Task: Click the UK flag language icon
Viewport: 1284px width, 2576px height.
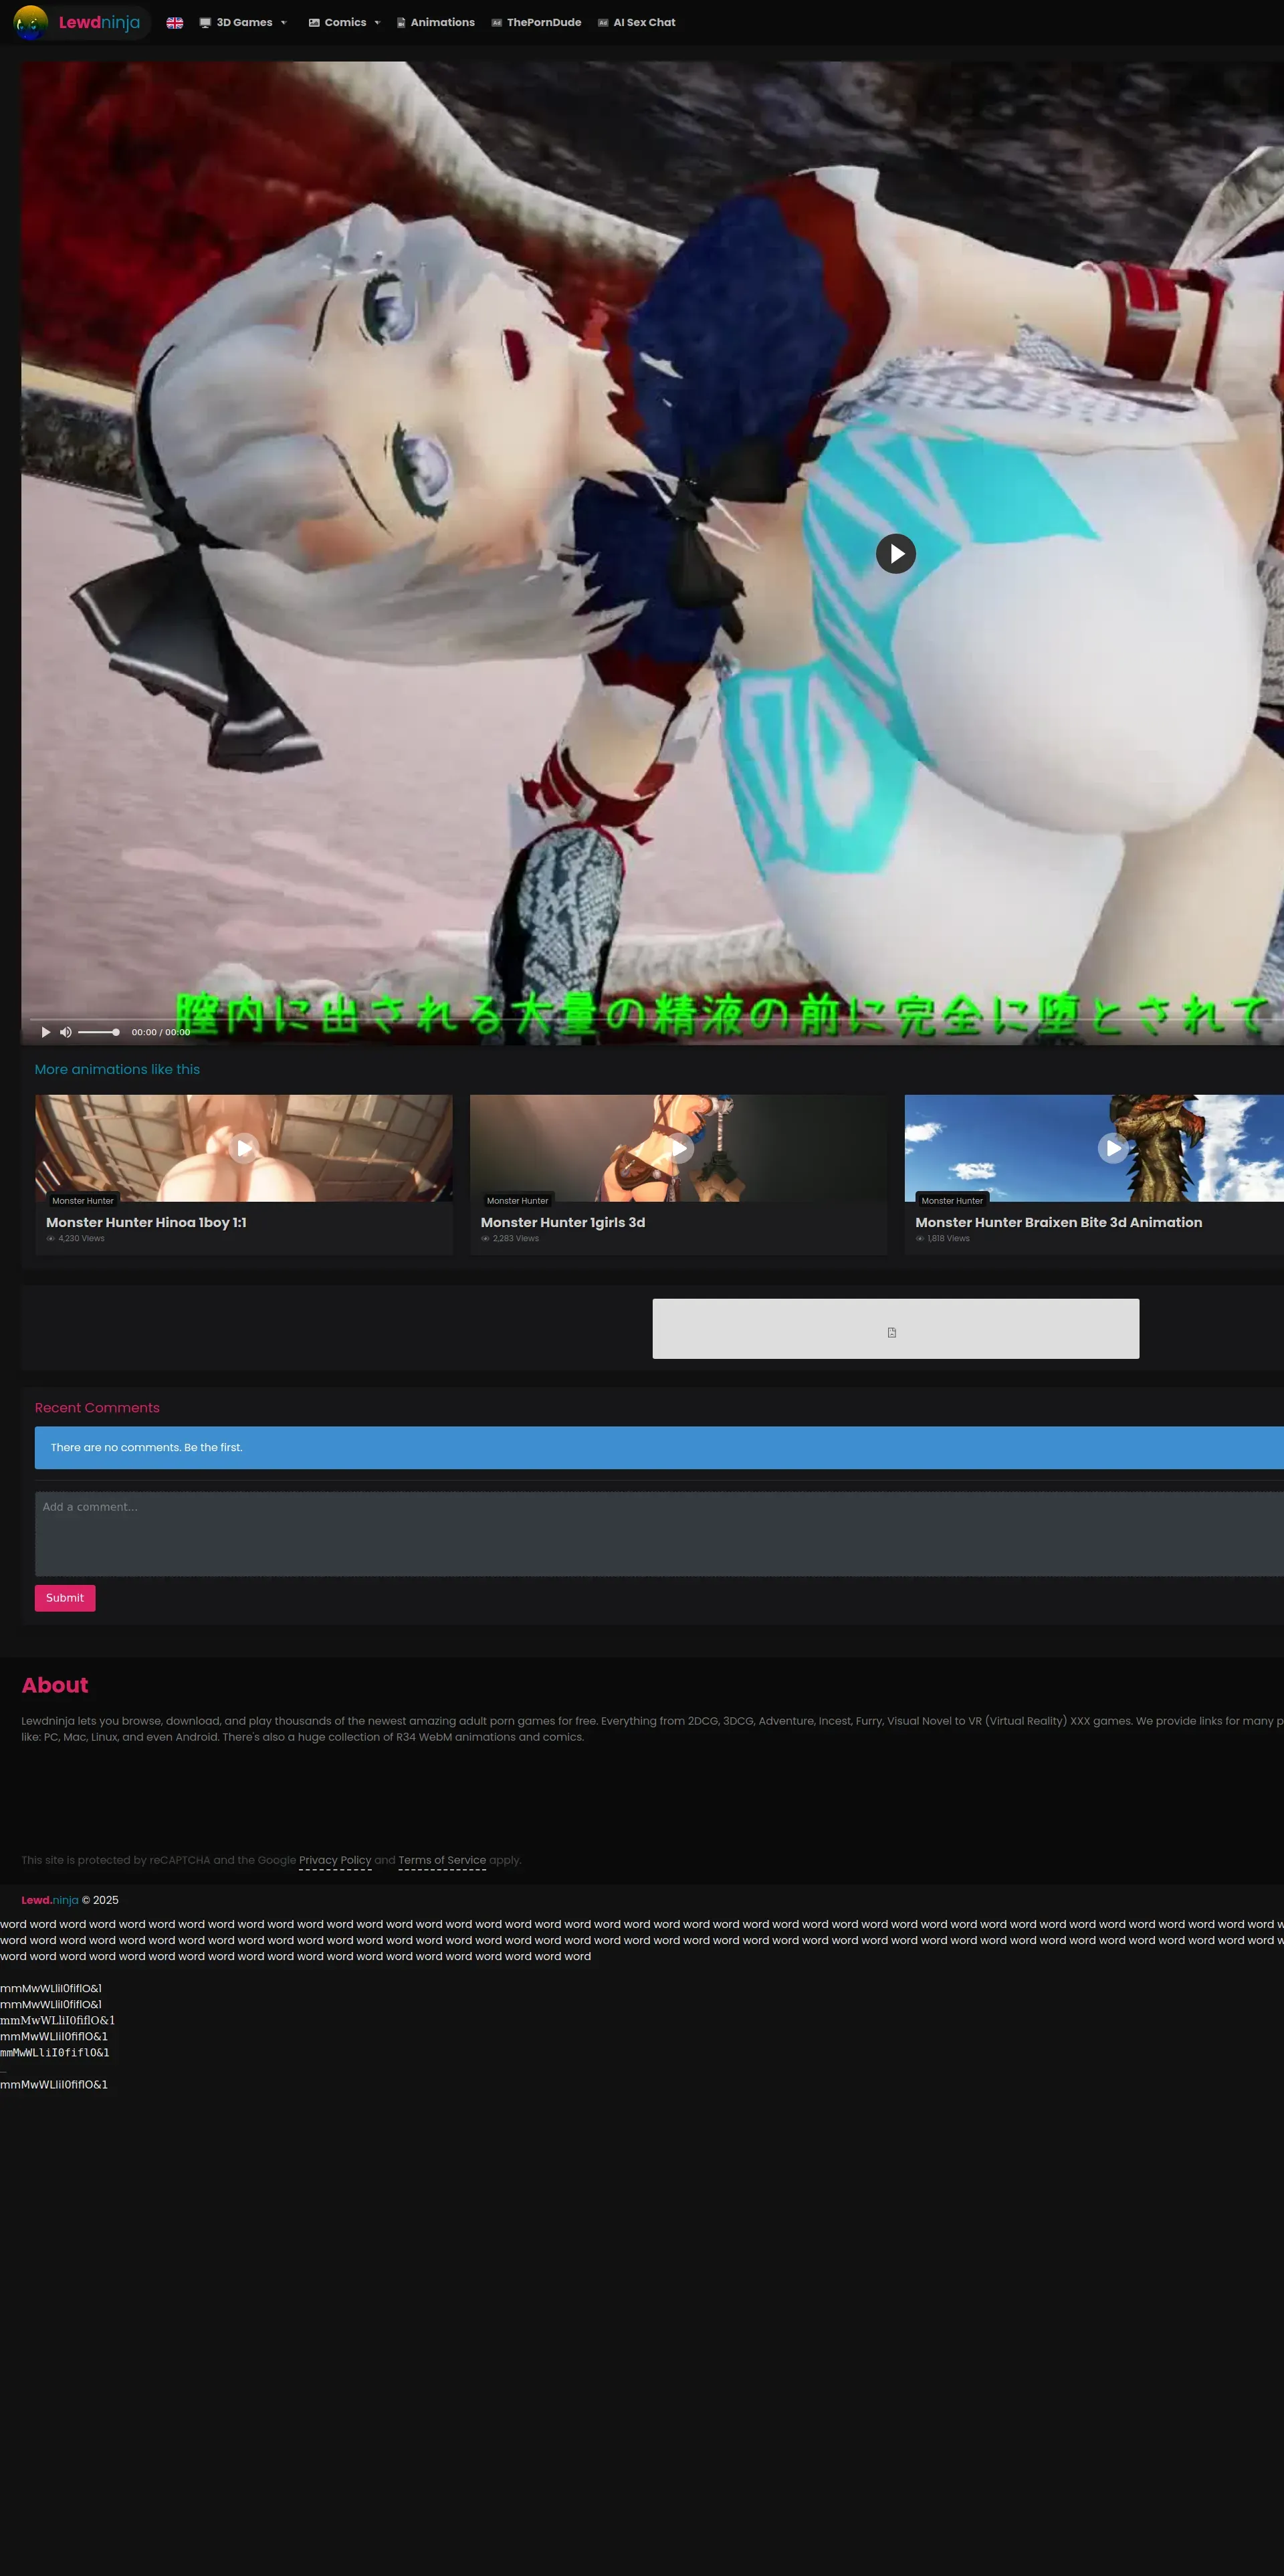Action: pyautogui.click(x=175, y=22)
